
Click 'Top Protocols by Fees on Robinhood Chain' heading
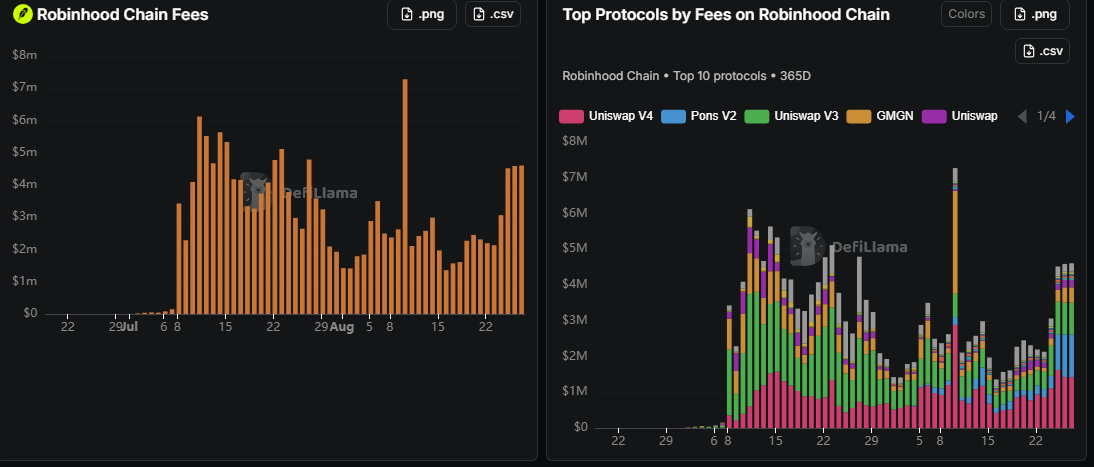726,14
